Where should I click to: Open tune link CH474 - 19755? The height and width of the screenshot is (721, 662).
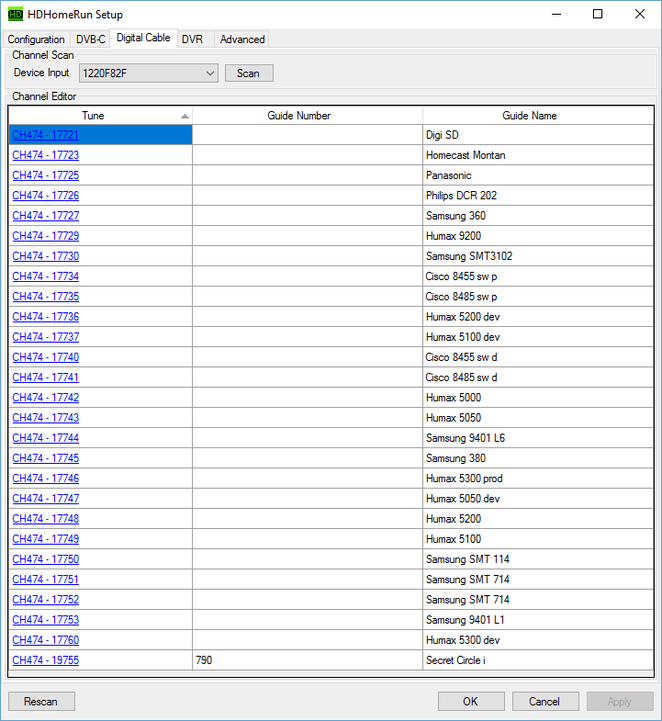click(46, 660)
